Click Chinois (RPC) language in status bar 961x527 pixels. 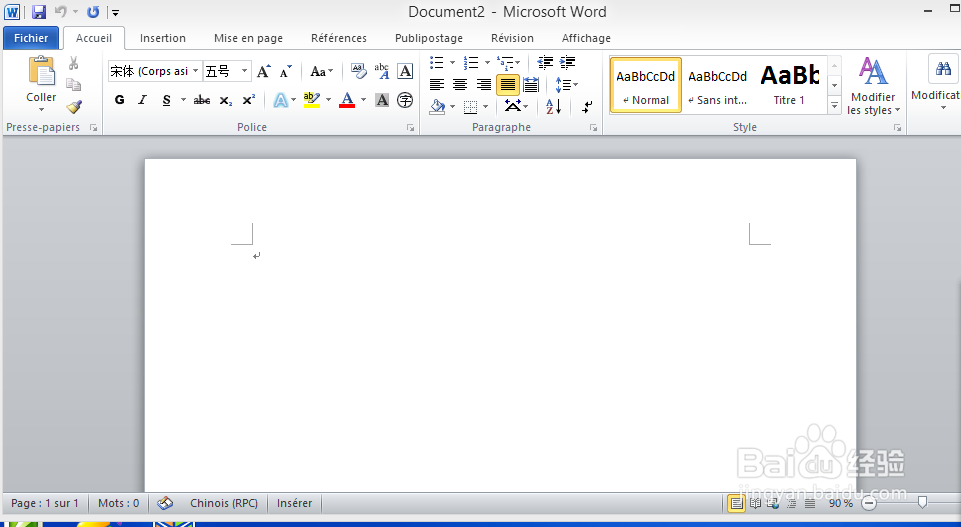pyautogui.click(x=224, y=503)
